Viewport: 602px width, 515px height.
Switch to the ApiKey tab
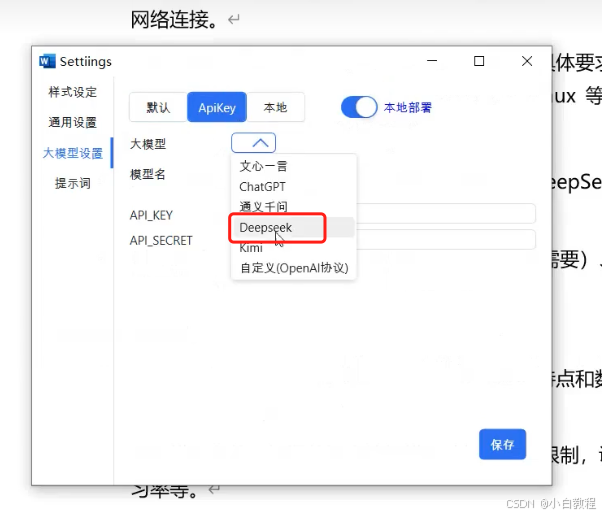point(217,107)
